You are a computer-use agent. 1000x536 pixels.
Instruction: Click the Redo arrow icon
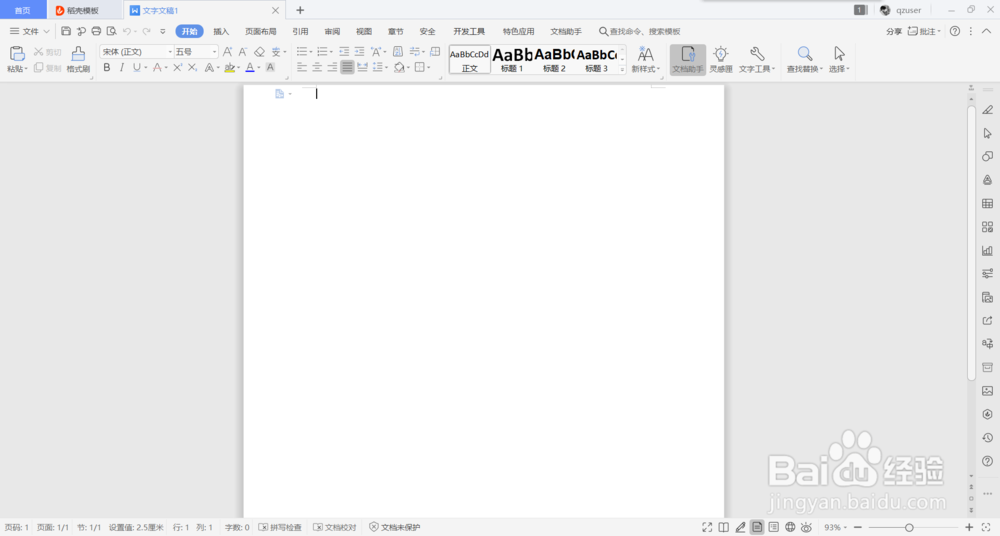146,31
